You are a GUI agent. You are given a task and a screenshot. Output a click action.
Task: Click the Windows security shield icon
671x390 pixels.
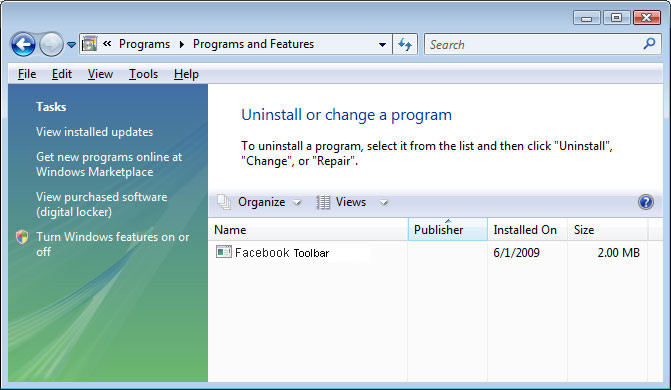pos(22,237)
